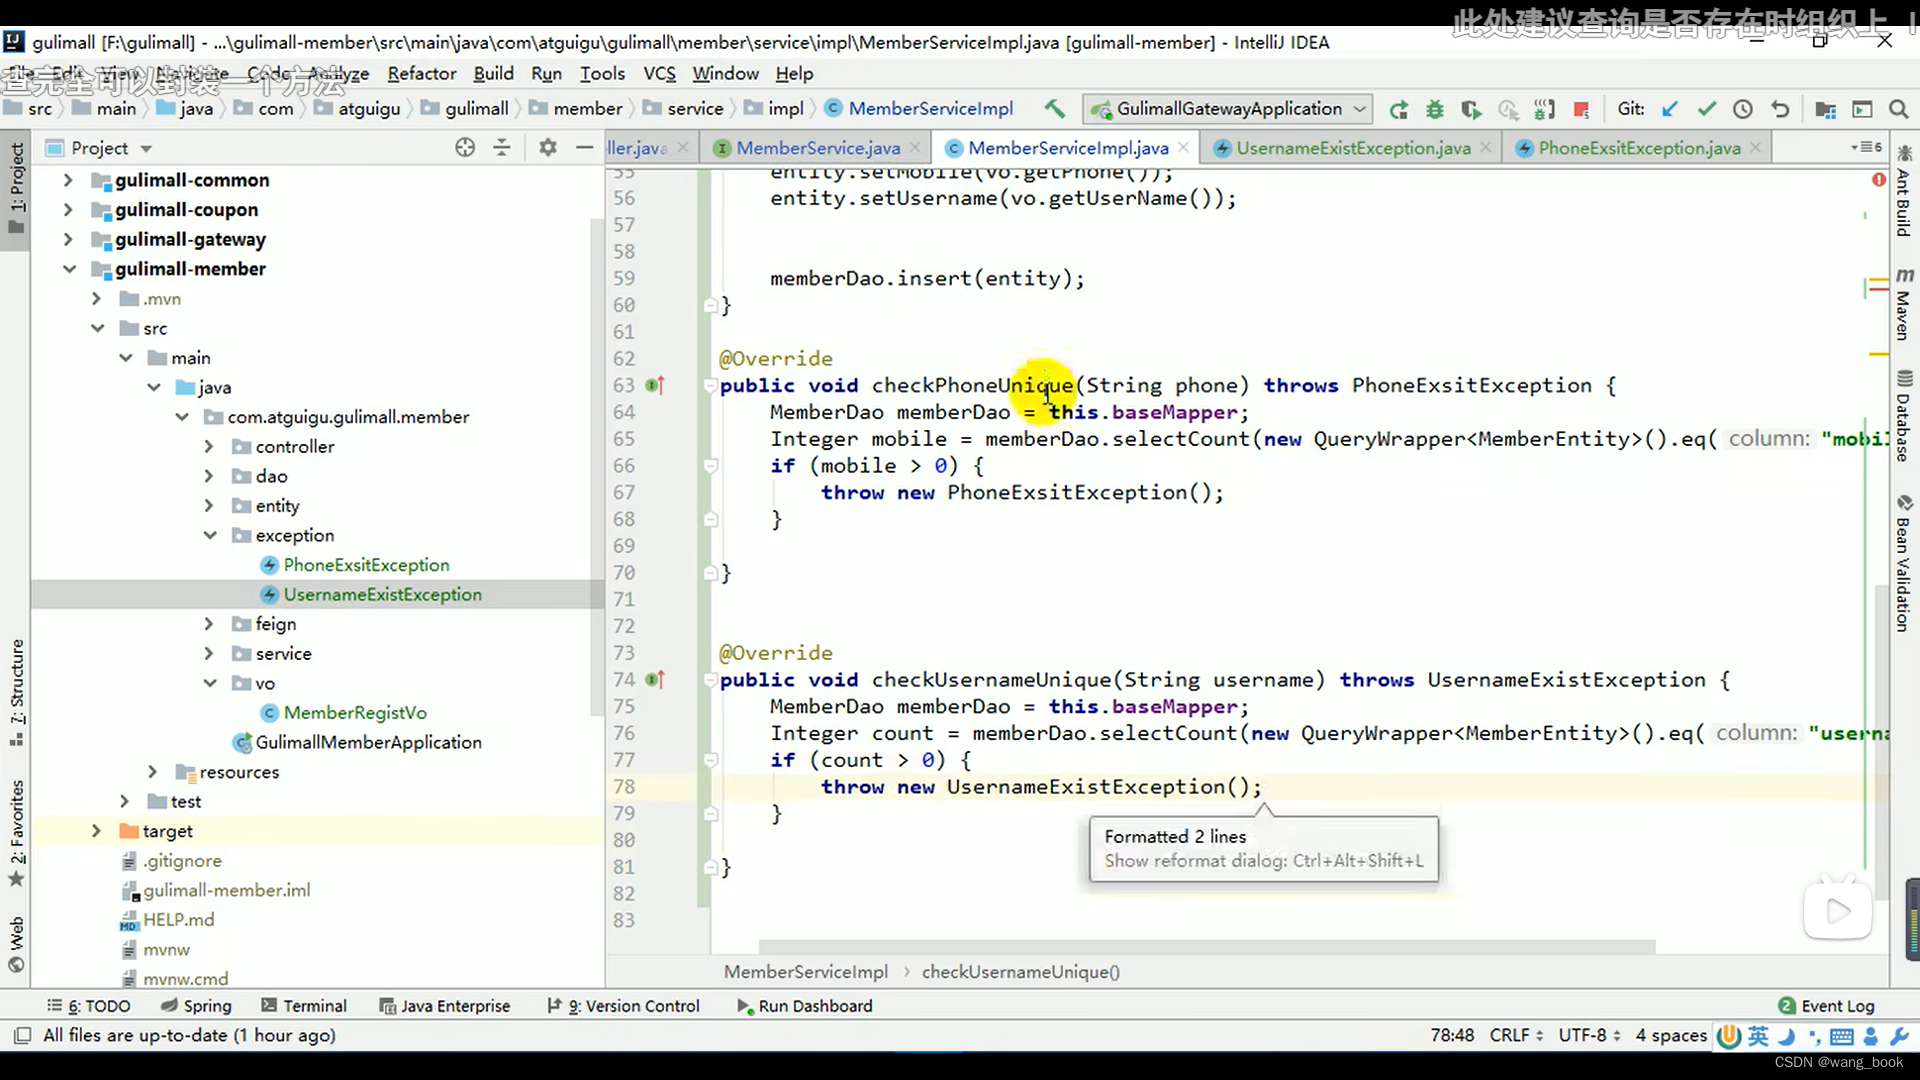Viewport: 1920px width, 1080px height.
Task: Collapse all in the Project panel
Action: (502, 148)
